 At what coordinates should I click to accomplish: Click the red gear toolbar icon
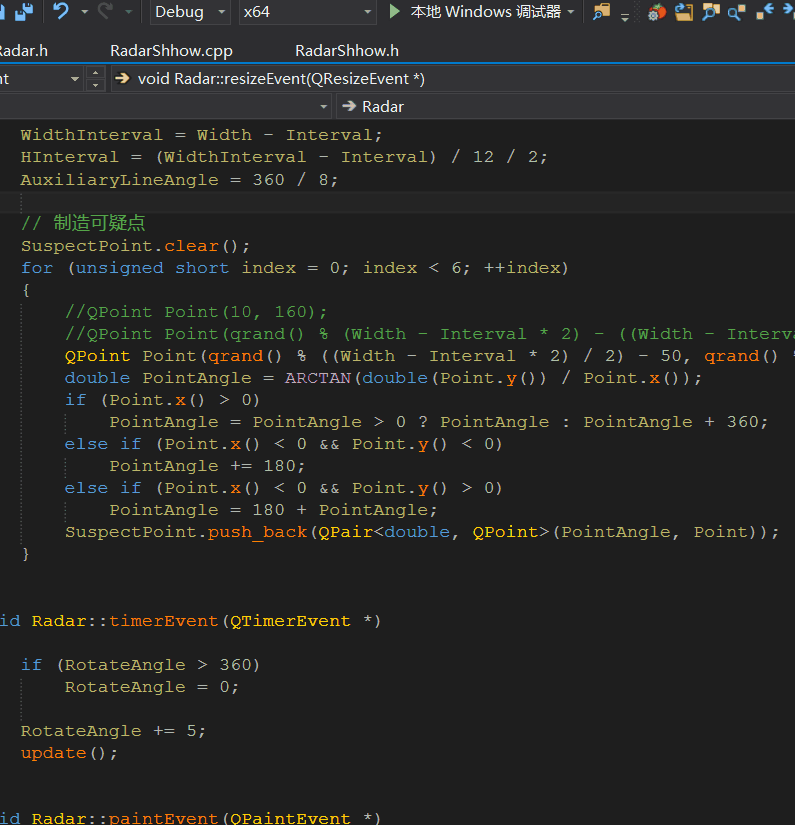point(656,12)
